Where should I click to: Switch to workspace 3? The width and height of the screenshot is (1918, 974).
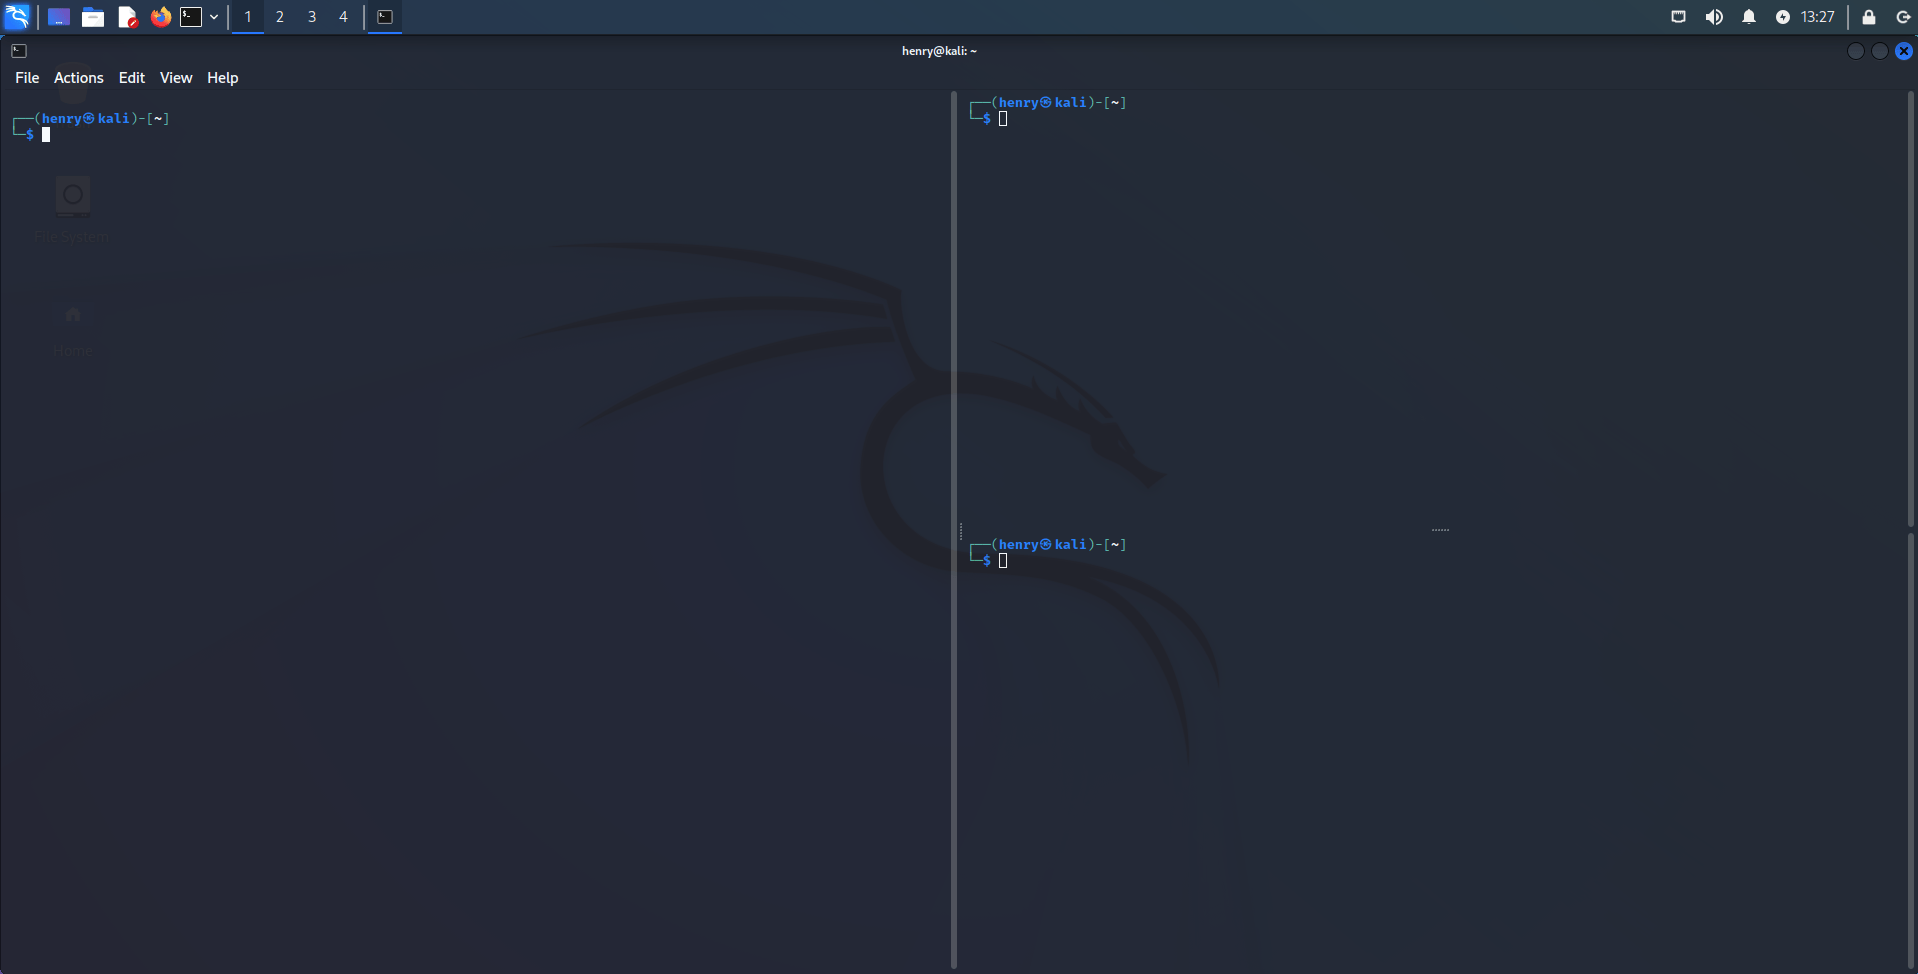point(312,17)
